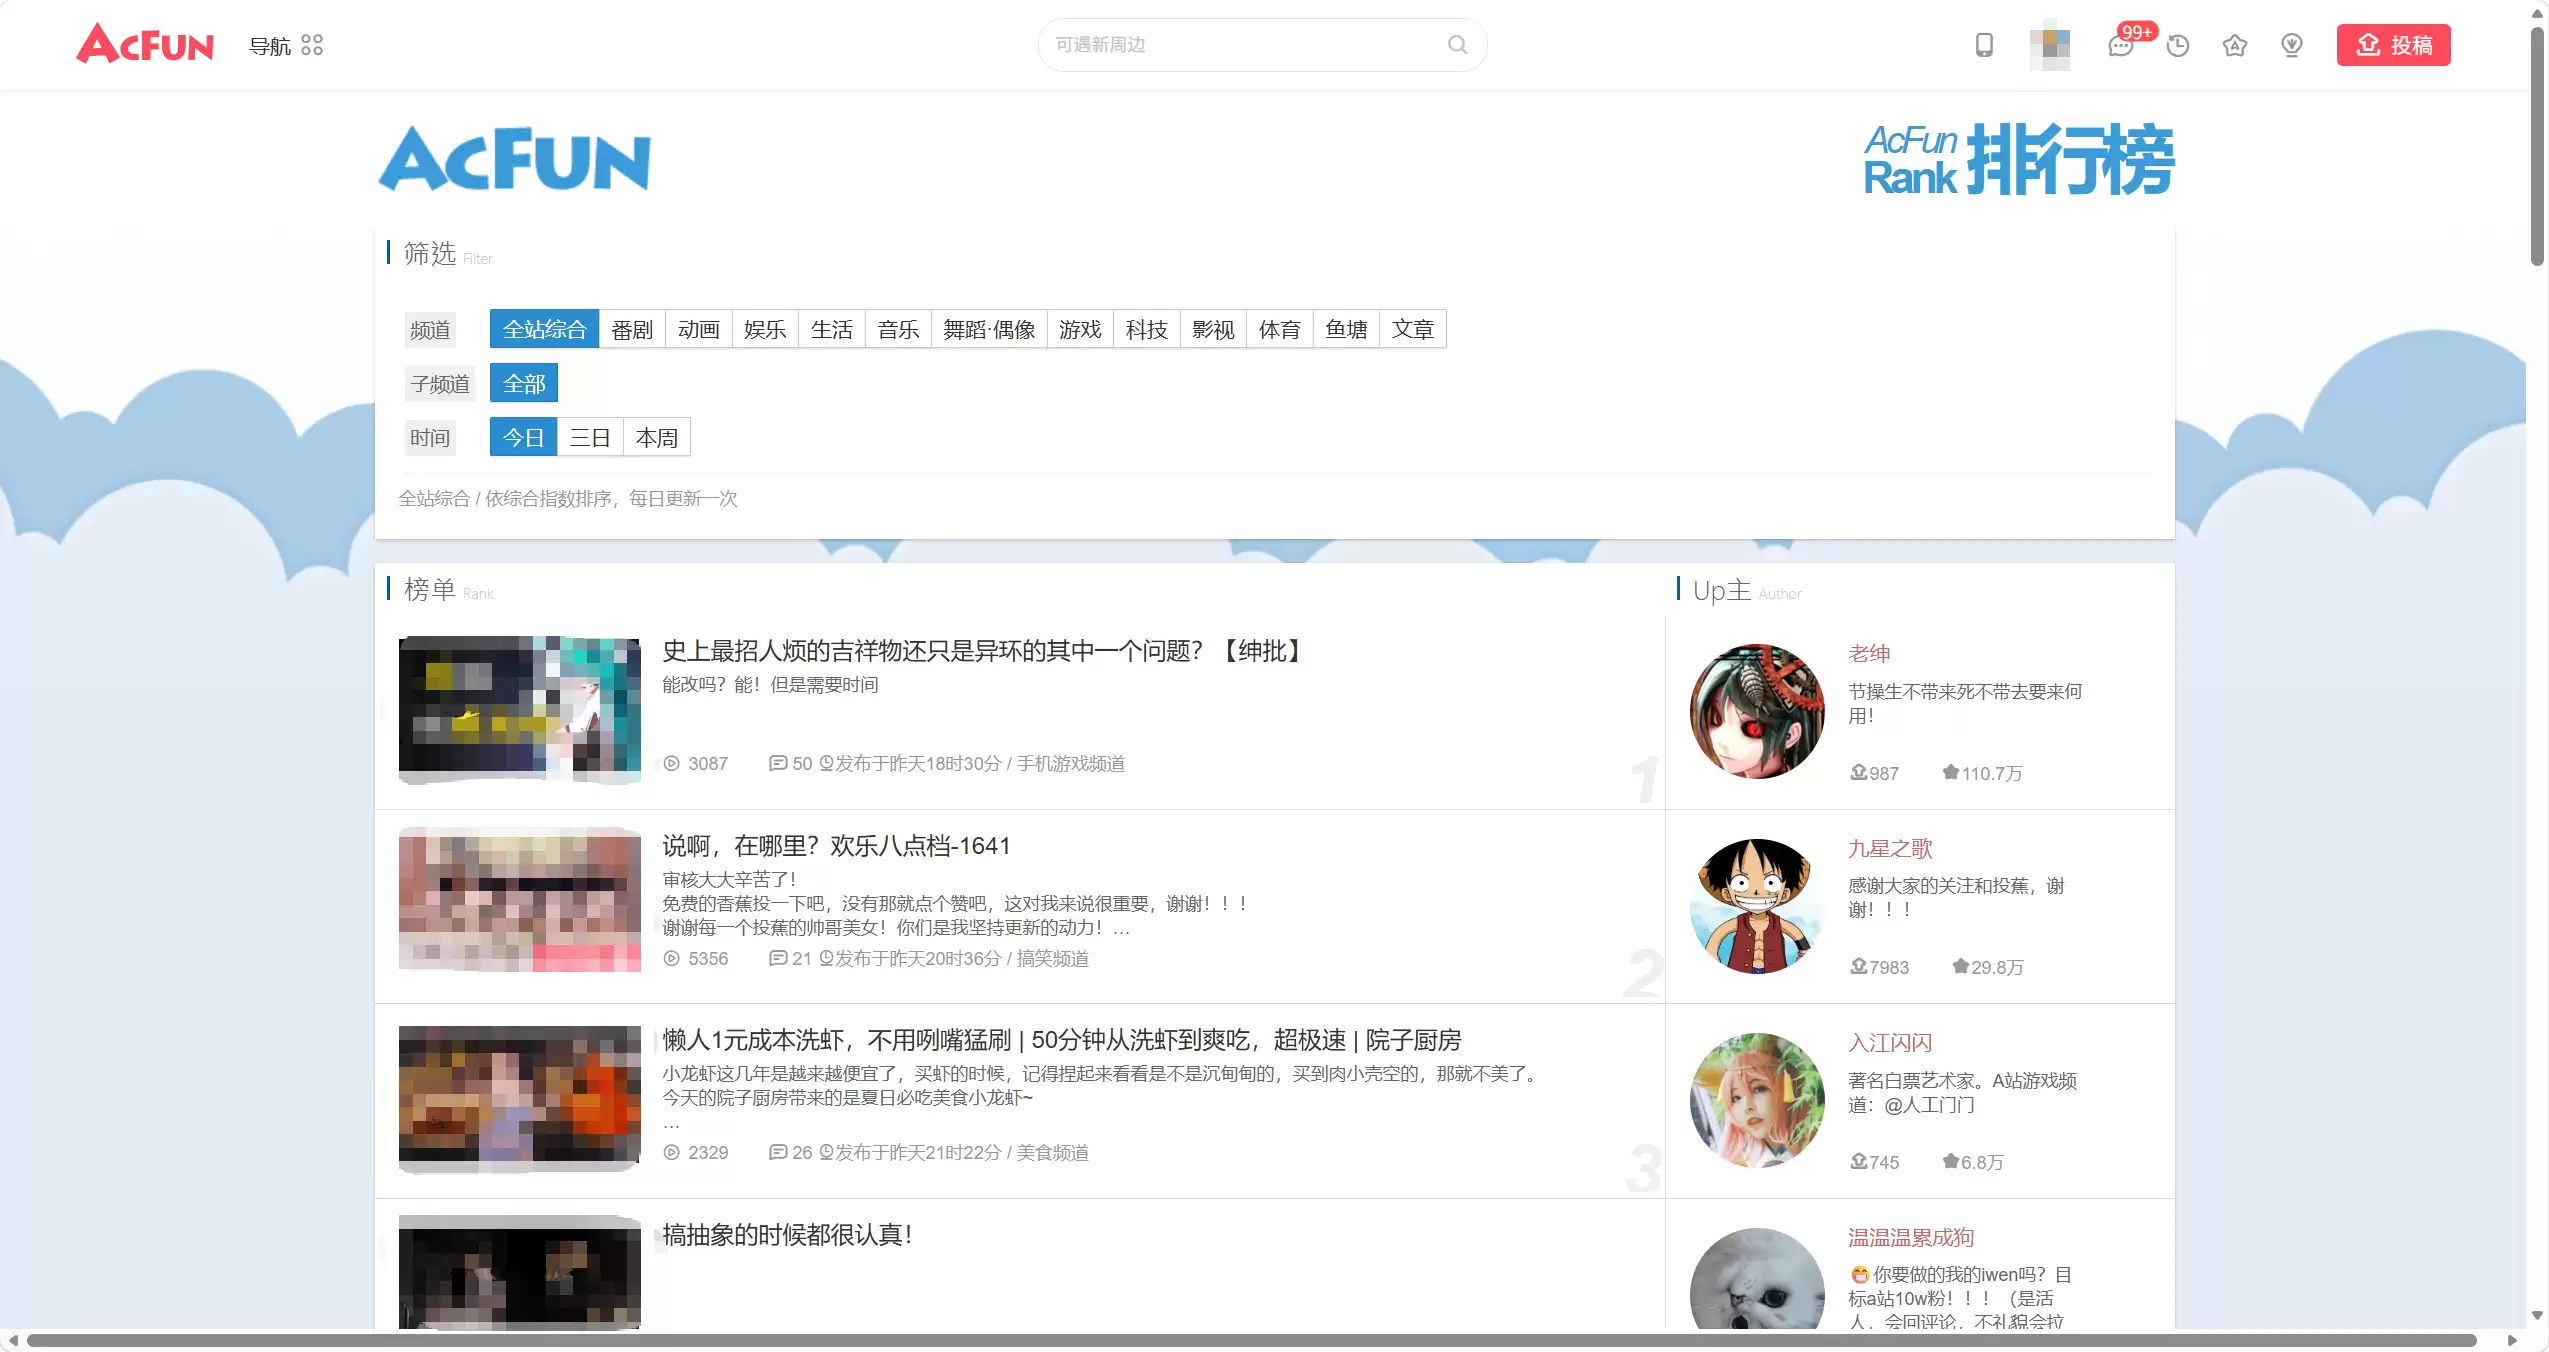Select 全站综合 channel filter

(544, 329)
